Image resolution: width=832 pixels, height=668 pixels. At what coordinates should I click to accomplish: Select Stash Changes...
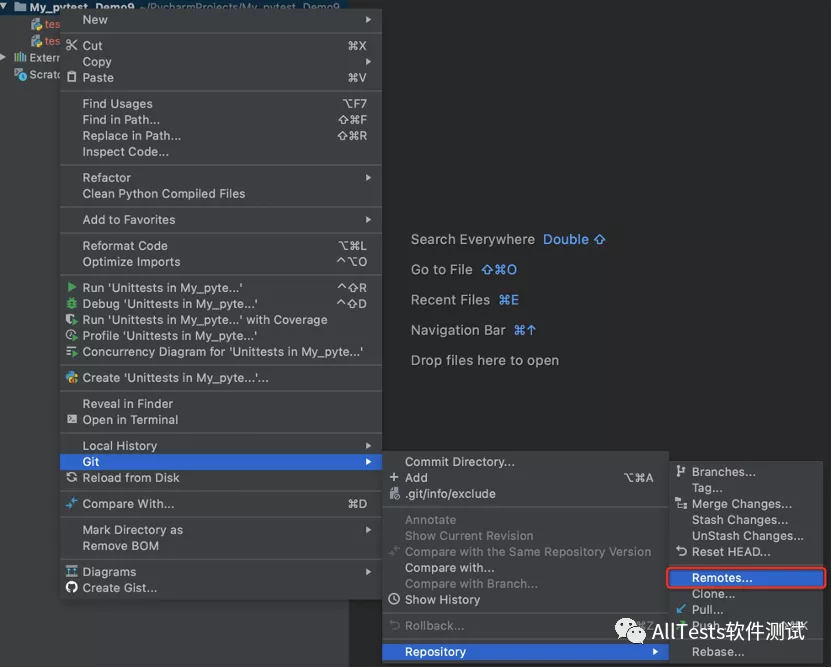click(746, 519)
